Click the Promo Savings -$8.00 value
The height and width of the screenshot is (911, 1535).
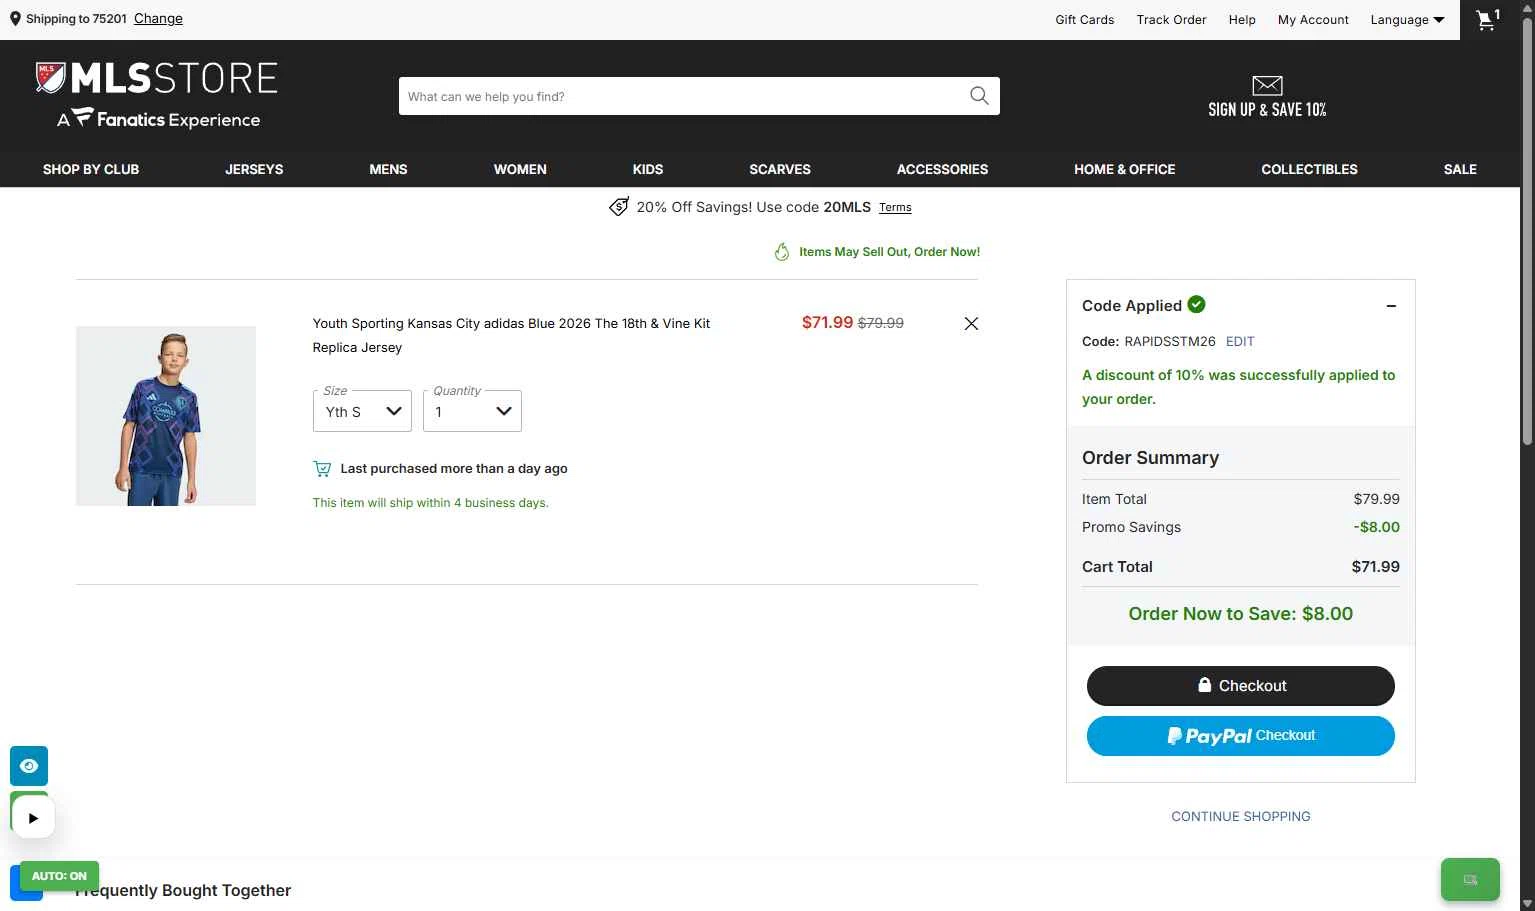(x=1377, y=527)
